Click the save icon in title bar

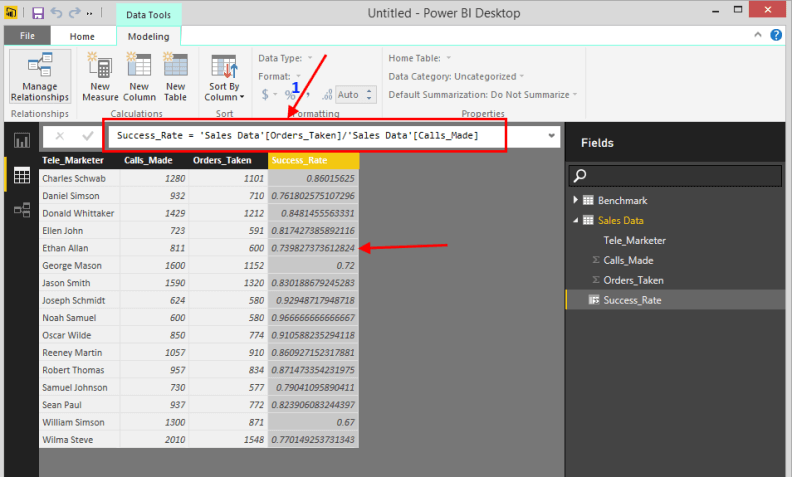(x=37, y=13)
